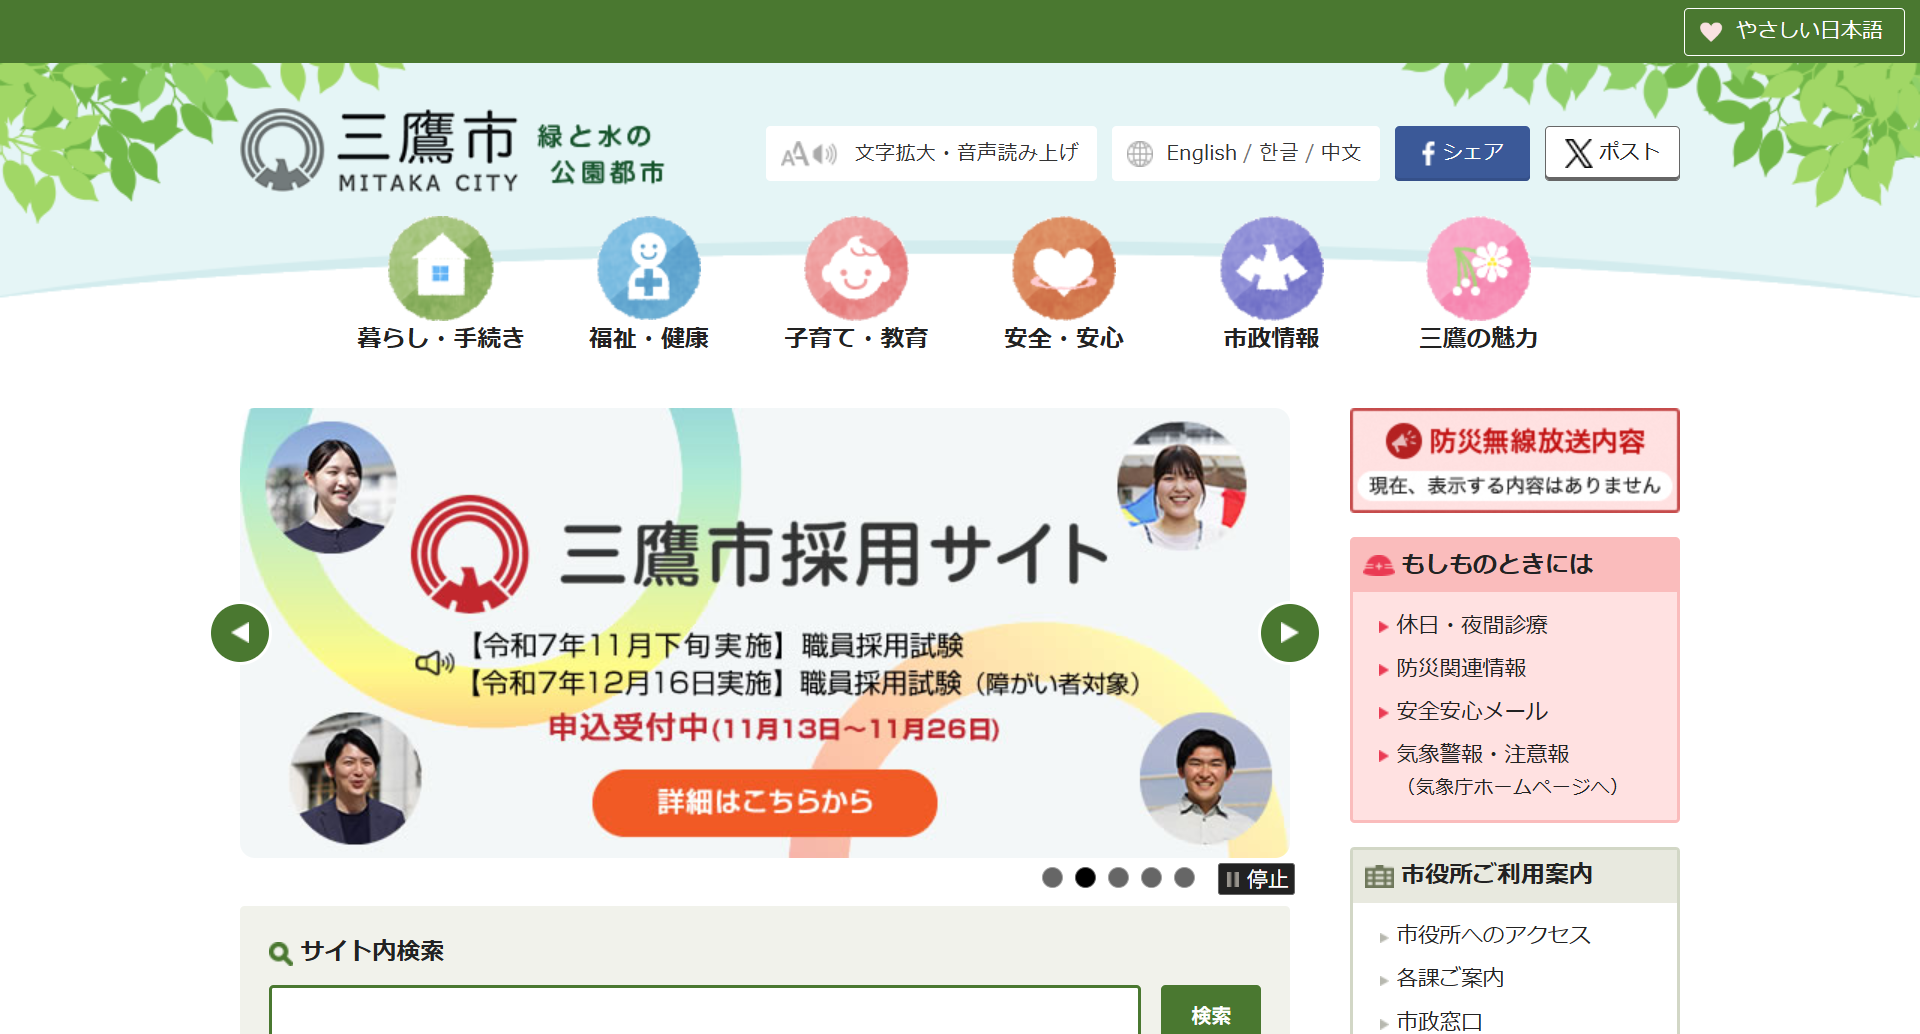1920x1034 pixels.
Task: Click the 暮らし・手続き house icon
Action: coord(440,269)
